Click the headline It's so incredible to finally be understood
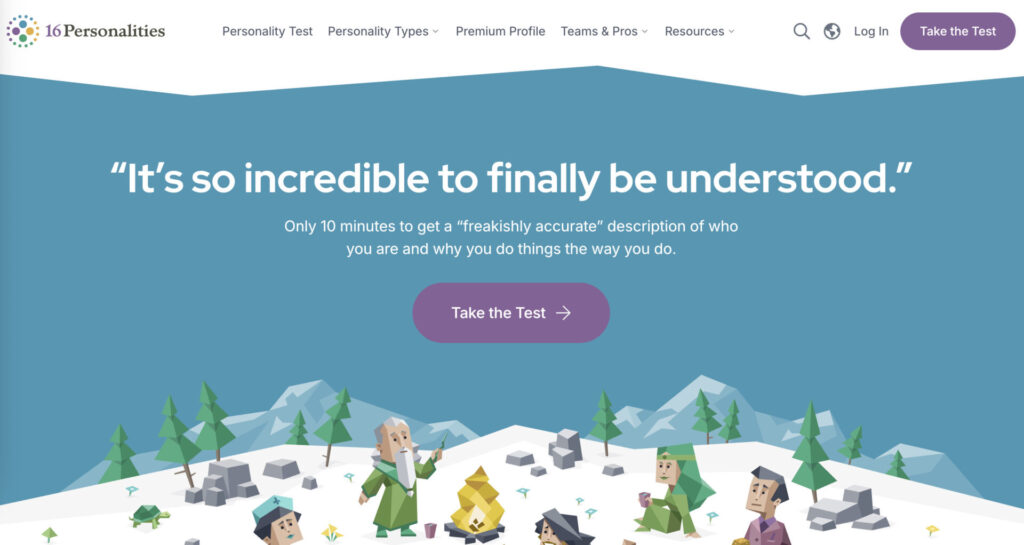The image size is (1024, 545). point(511,178)
